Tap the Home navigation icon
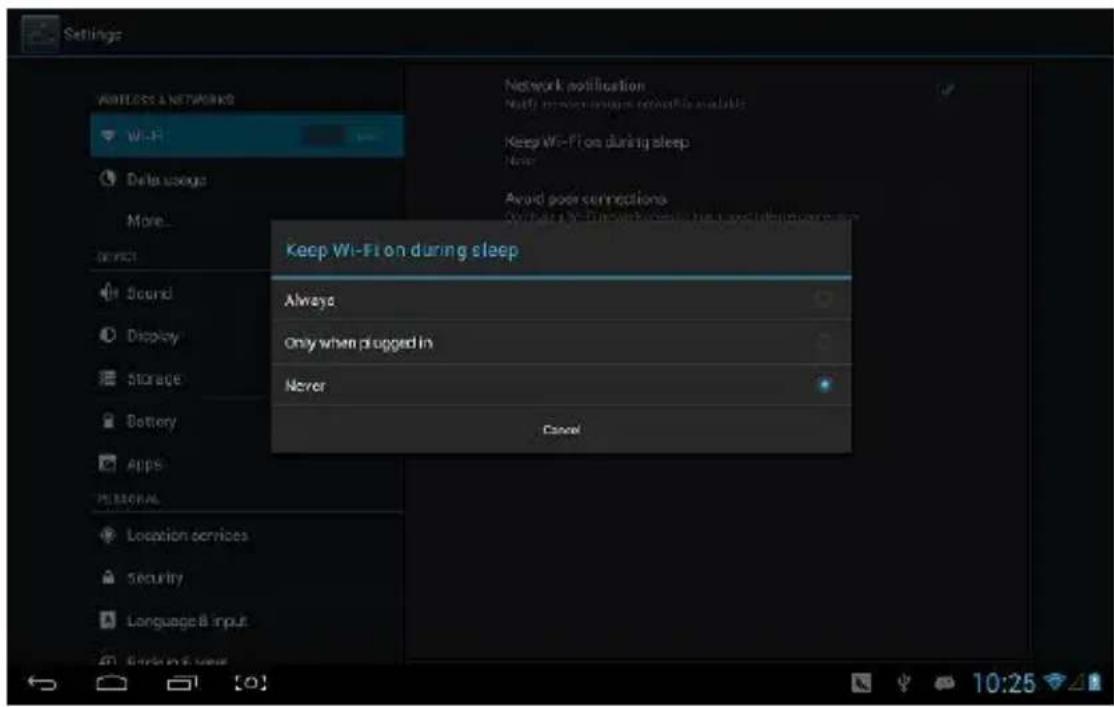This screenshot has width=1114, height=707. click(112, 684)
